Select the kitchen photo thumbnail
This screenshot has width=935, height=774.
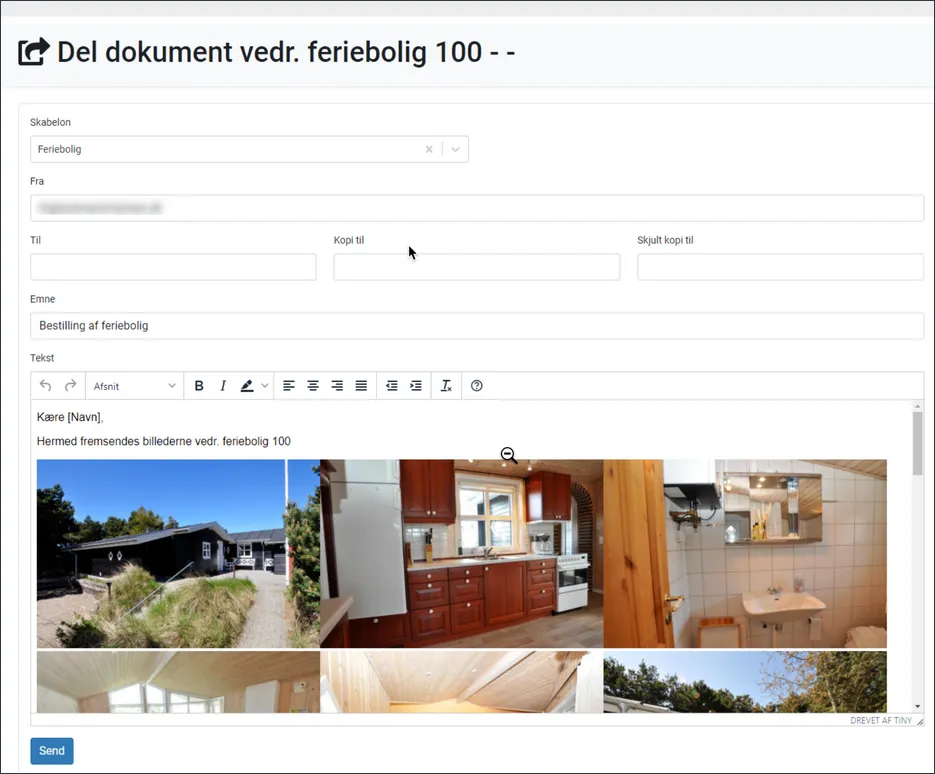pyautogui.click(x=461, y=553)
